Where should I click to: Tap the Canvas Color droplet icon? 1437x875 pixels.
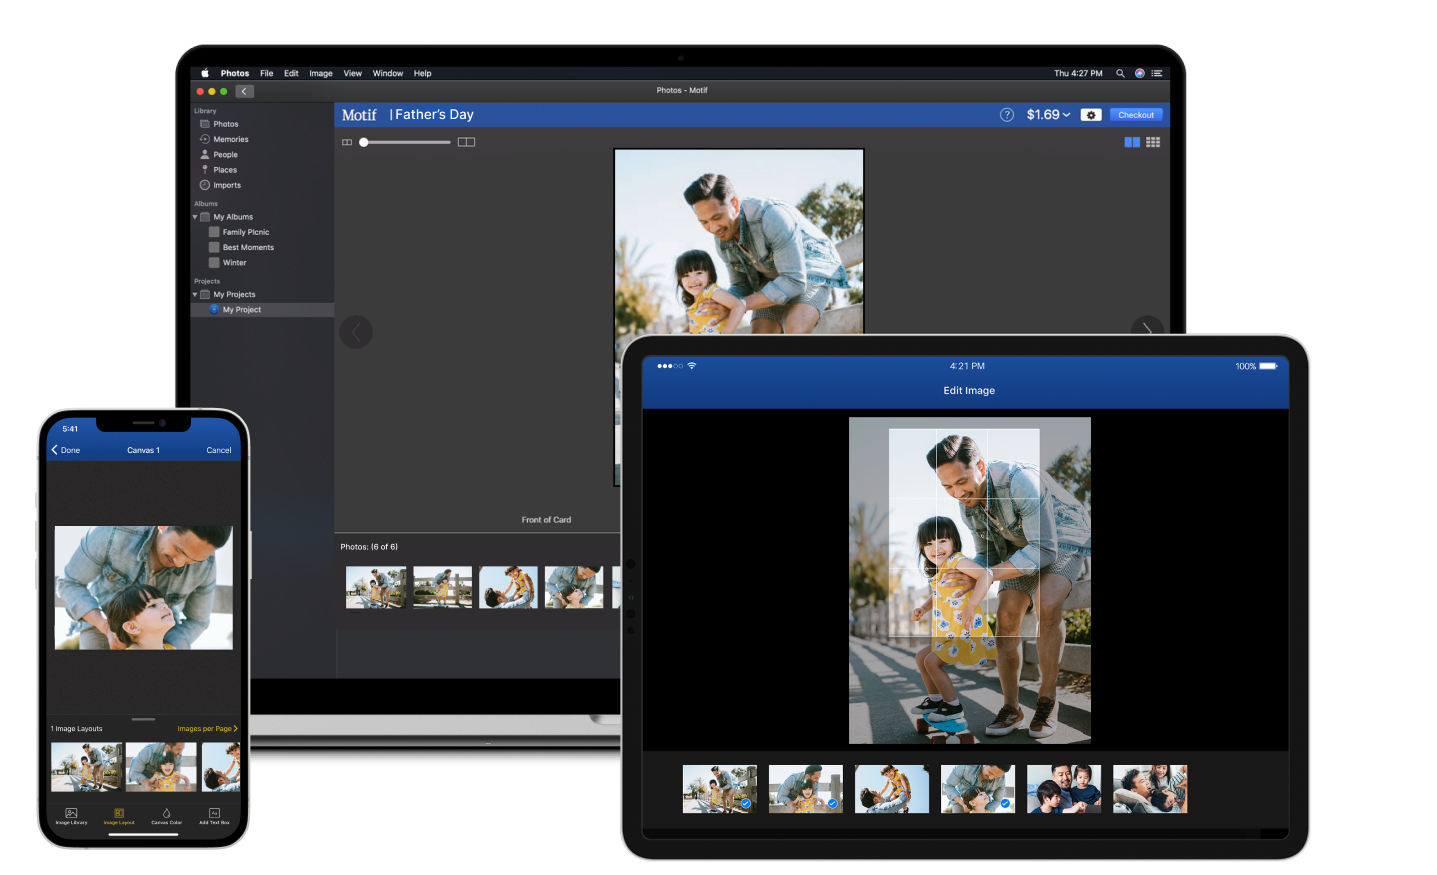tap(166, 814)
